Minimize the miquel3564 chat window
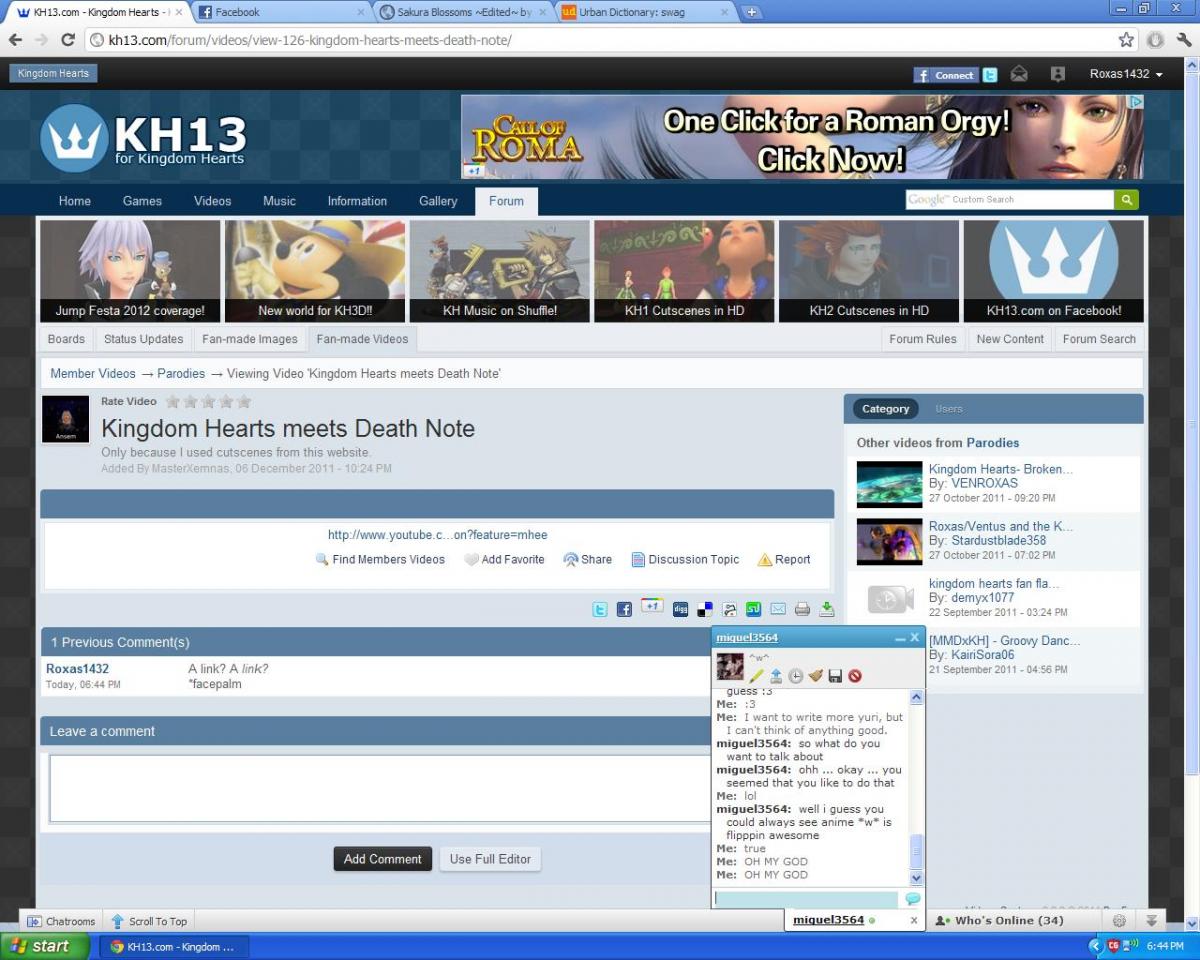This screenshot has width=1200, height=960. click(x=899, y=638)
